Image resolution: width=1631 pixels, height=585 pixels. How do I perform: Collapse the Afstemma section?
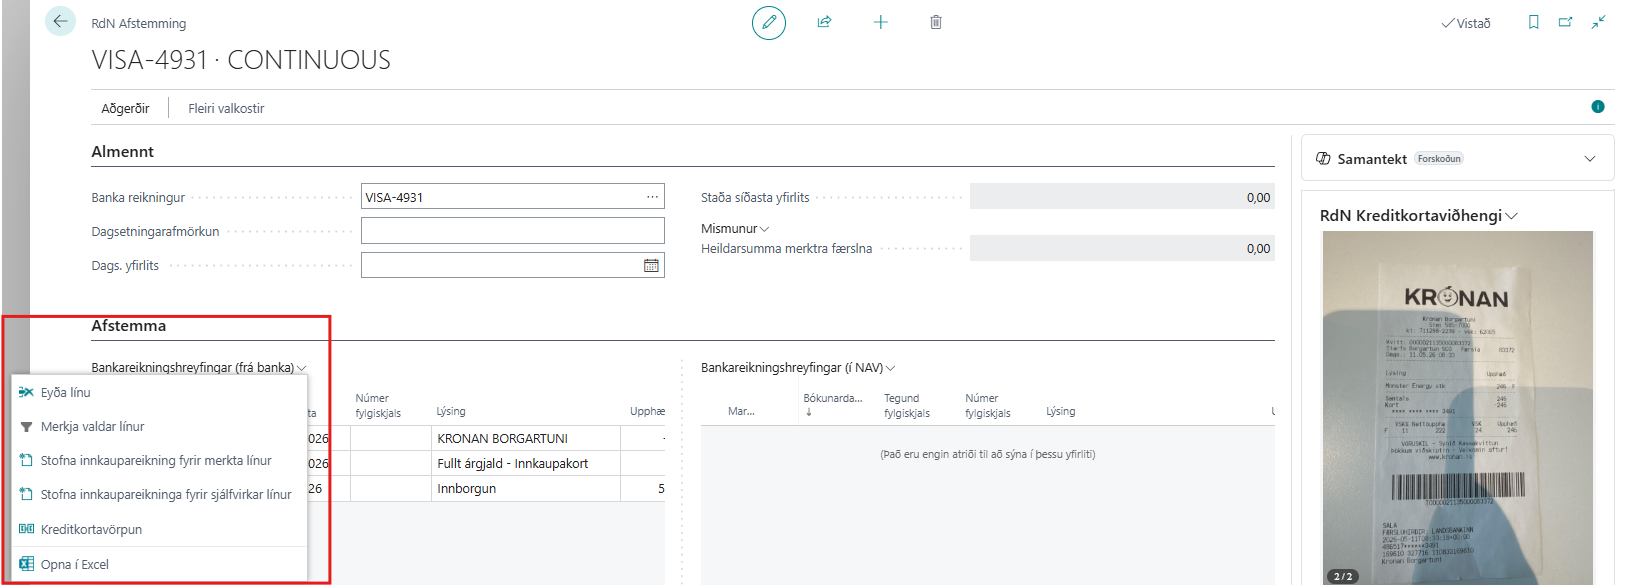point(129,326)
